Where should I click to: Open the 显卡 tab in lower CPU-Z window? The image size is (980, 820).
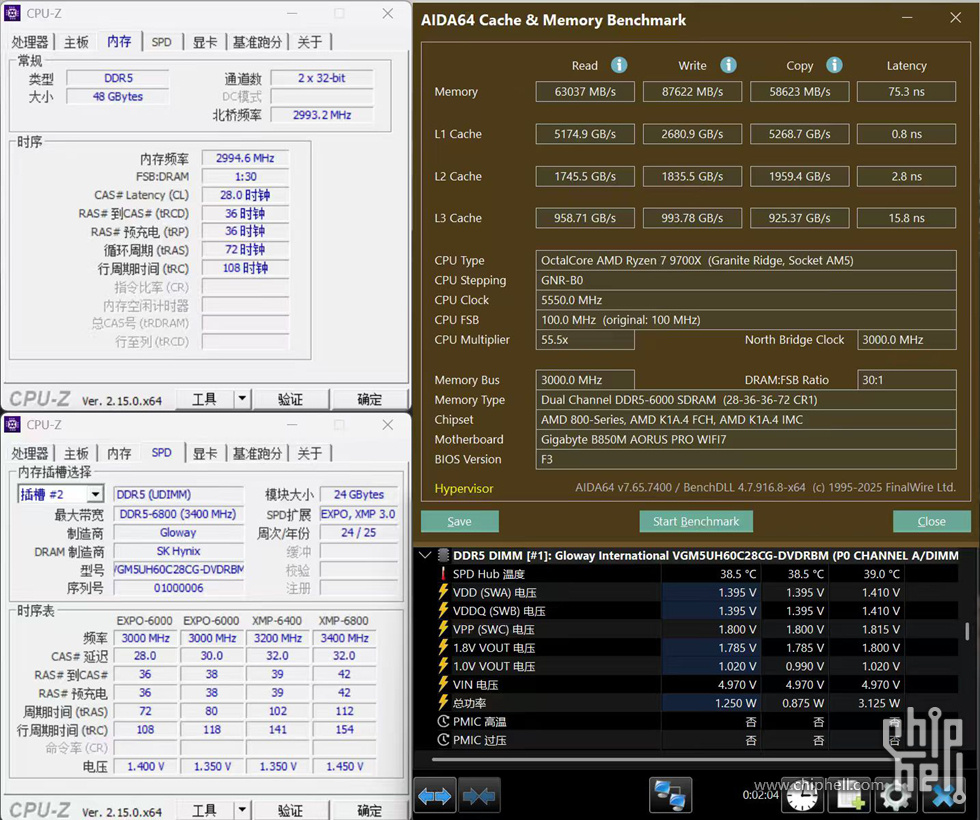point(204,454)
